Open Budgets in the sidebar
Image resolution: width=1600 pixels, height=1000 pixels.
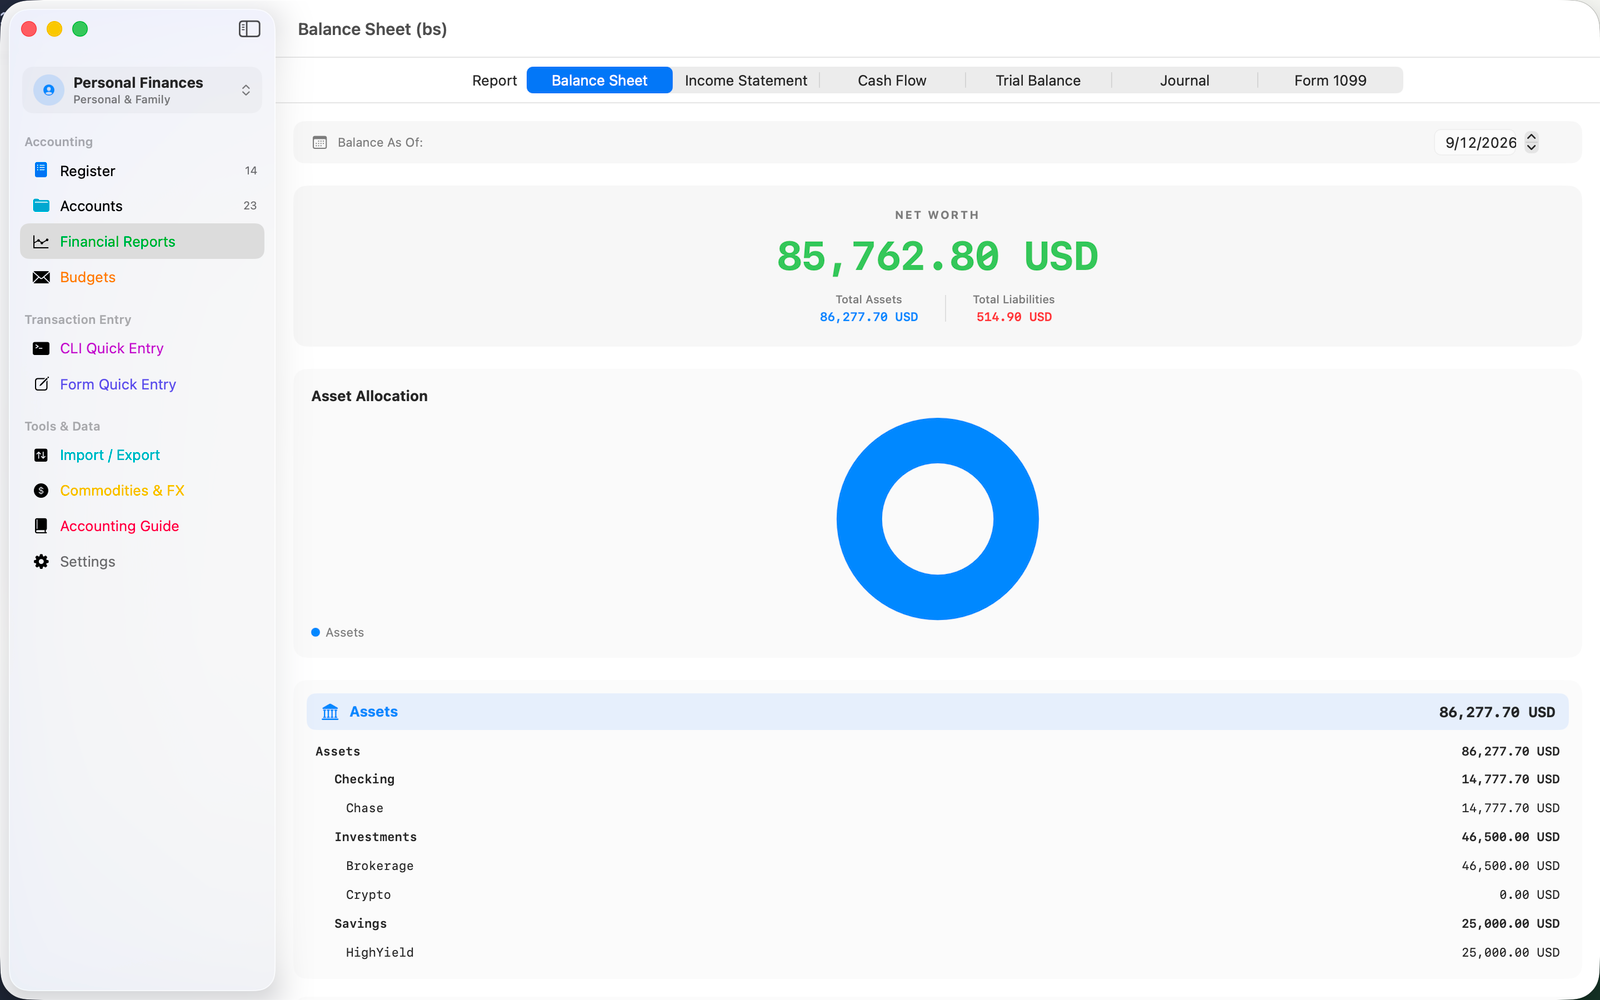click(x=142, y=277)
